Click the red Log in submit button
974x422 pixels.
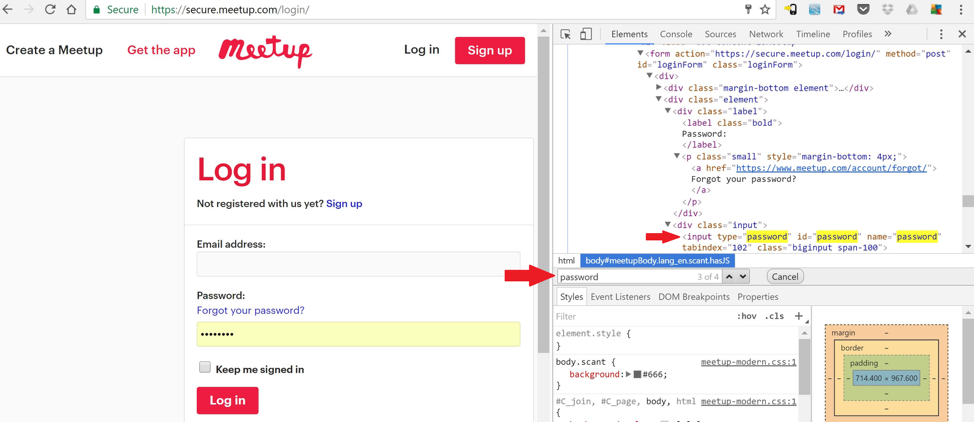coord(227,400)
